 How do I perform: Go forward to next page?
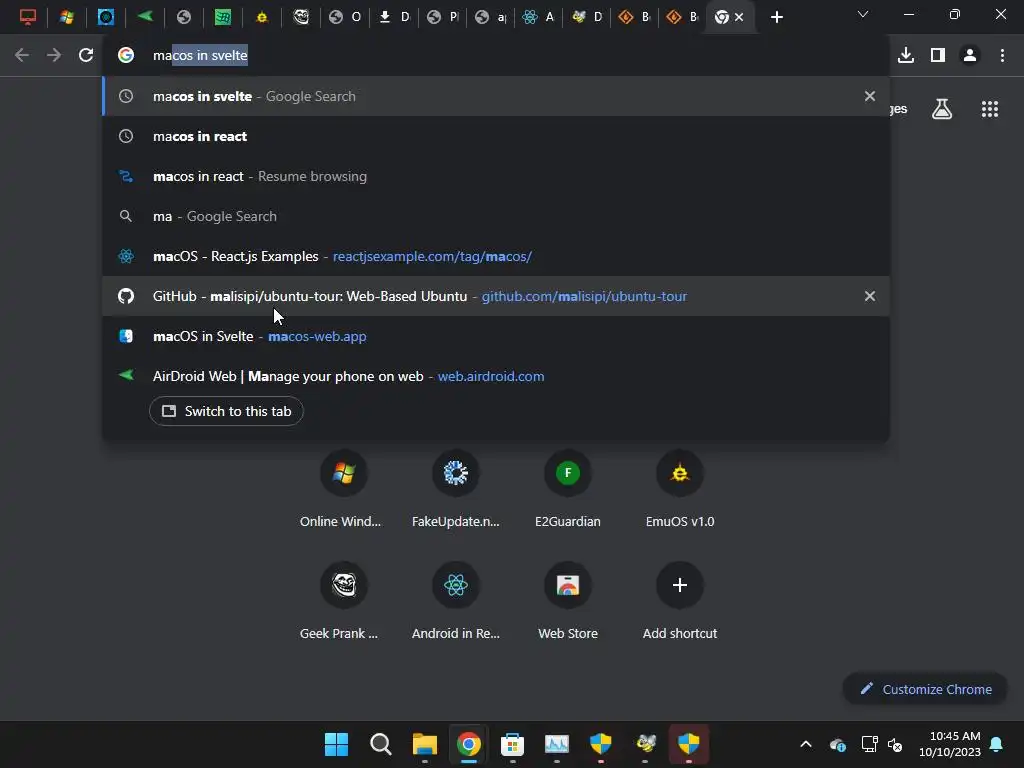click(x=54, y=56)
